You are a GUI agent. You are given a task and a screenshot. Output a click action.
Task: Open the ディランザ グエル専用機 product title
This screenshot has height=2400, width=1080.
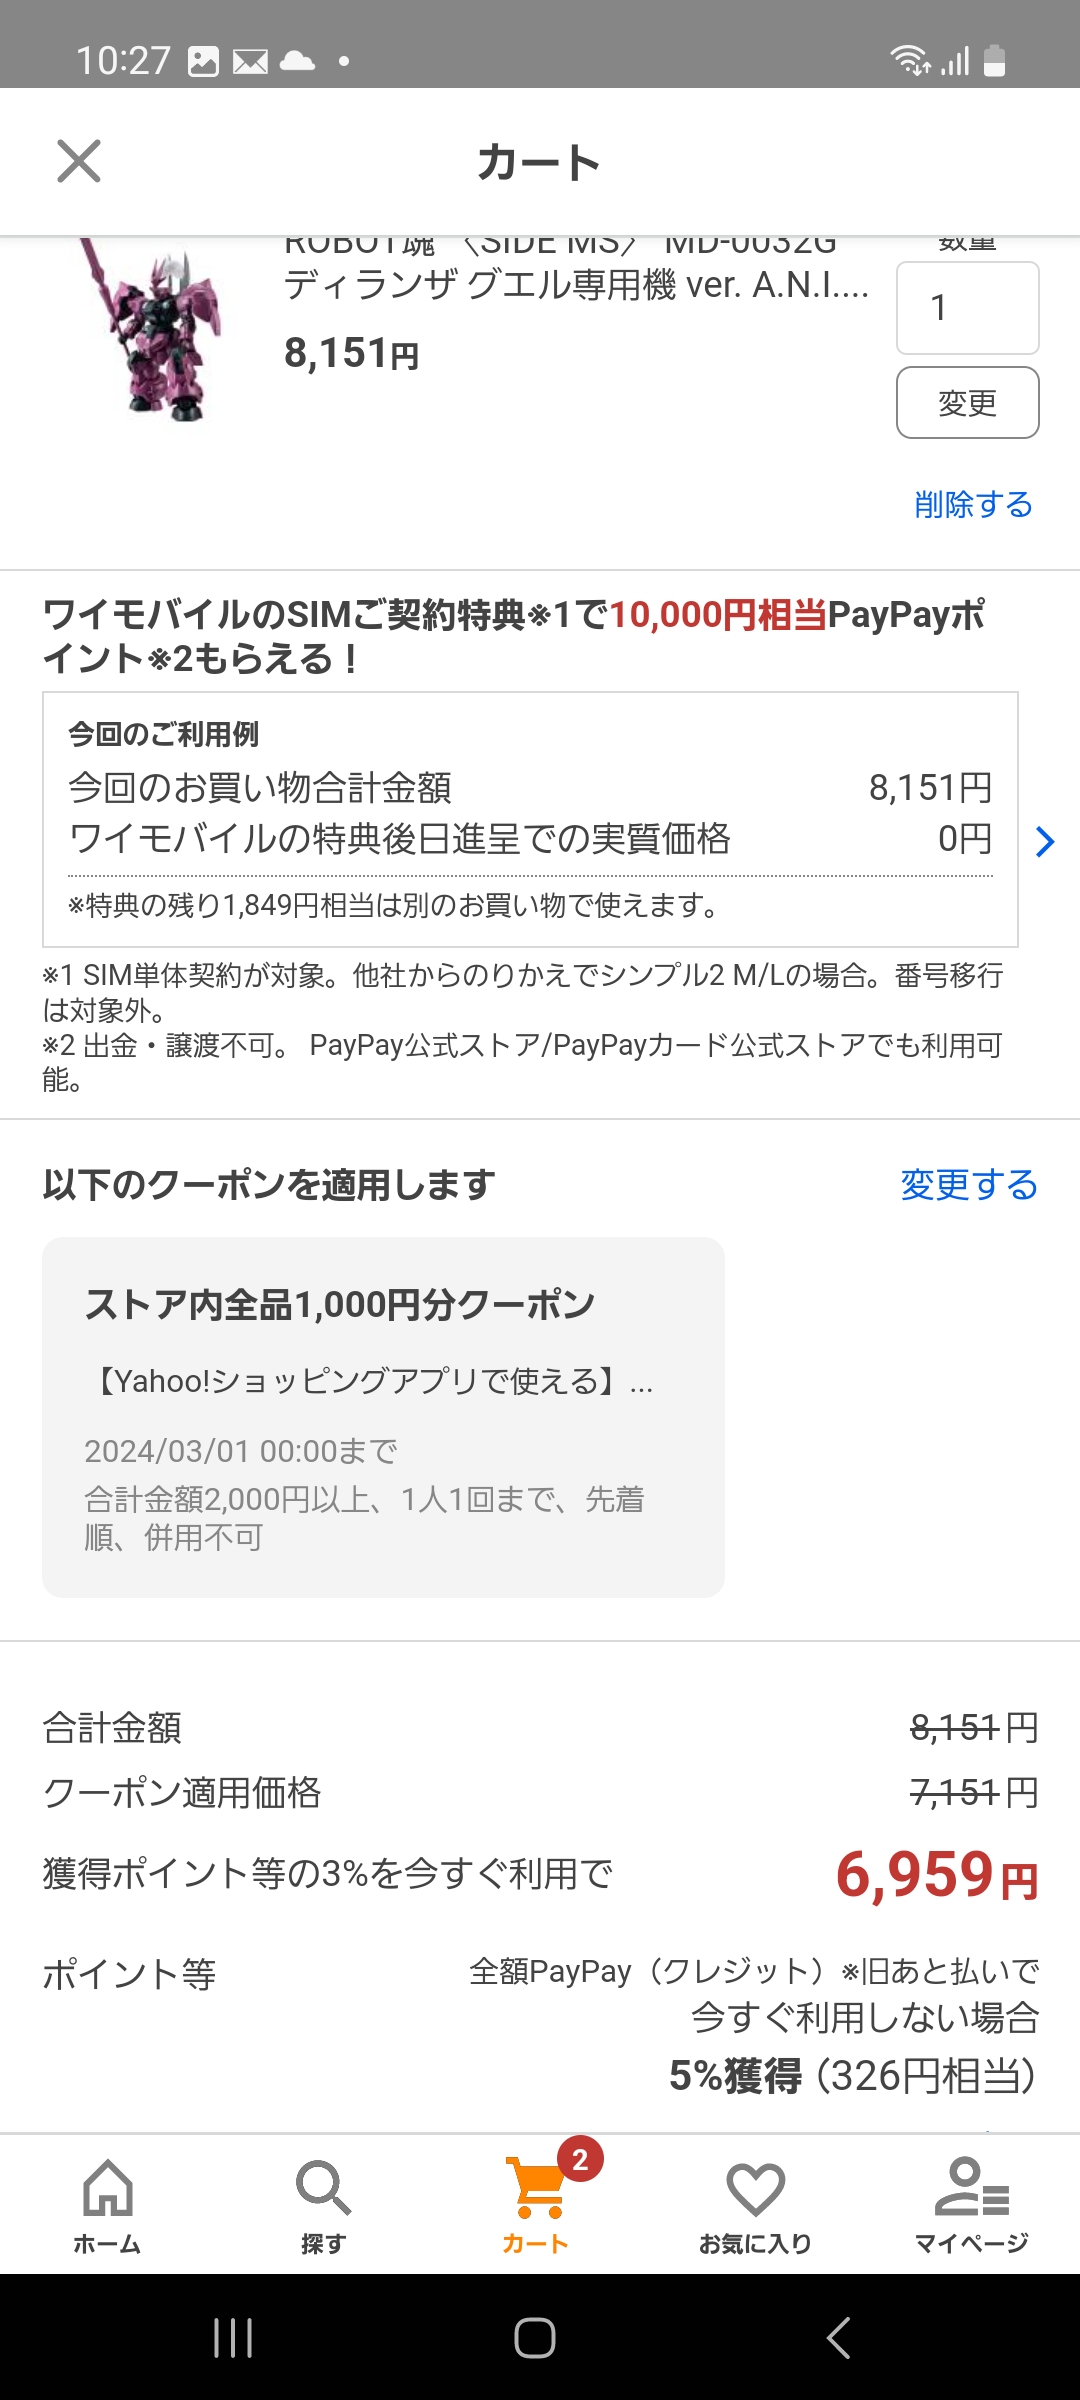click(x=576, y=285)
